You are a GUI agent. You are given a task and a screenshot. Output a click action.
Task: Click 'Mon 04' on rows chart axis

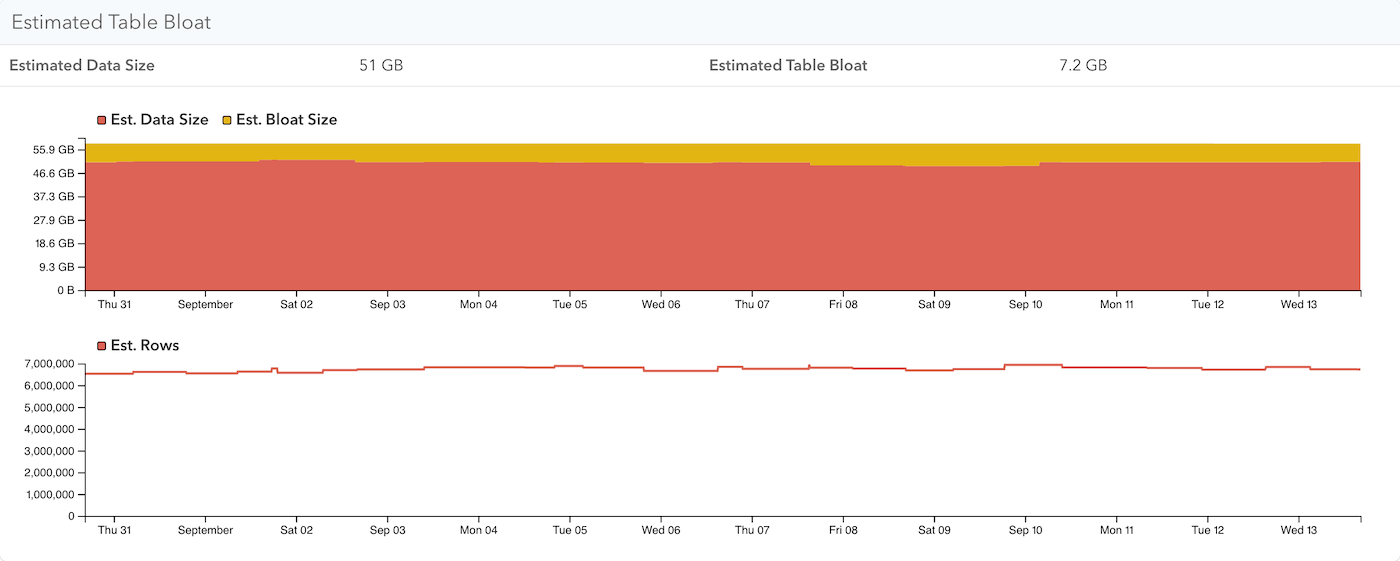coord(478,531)
